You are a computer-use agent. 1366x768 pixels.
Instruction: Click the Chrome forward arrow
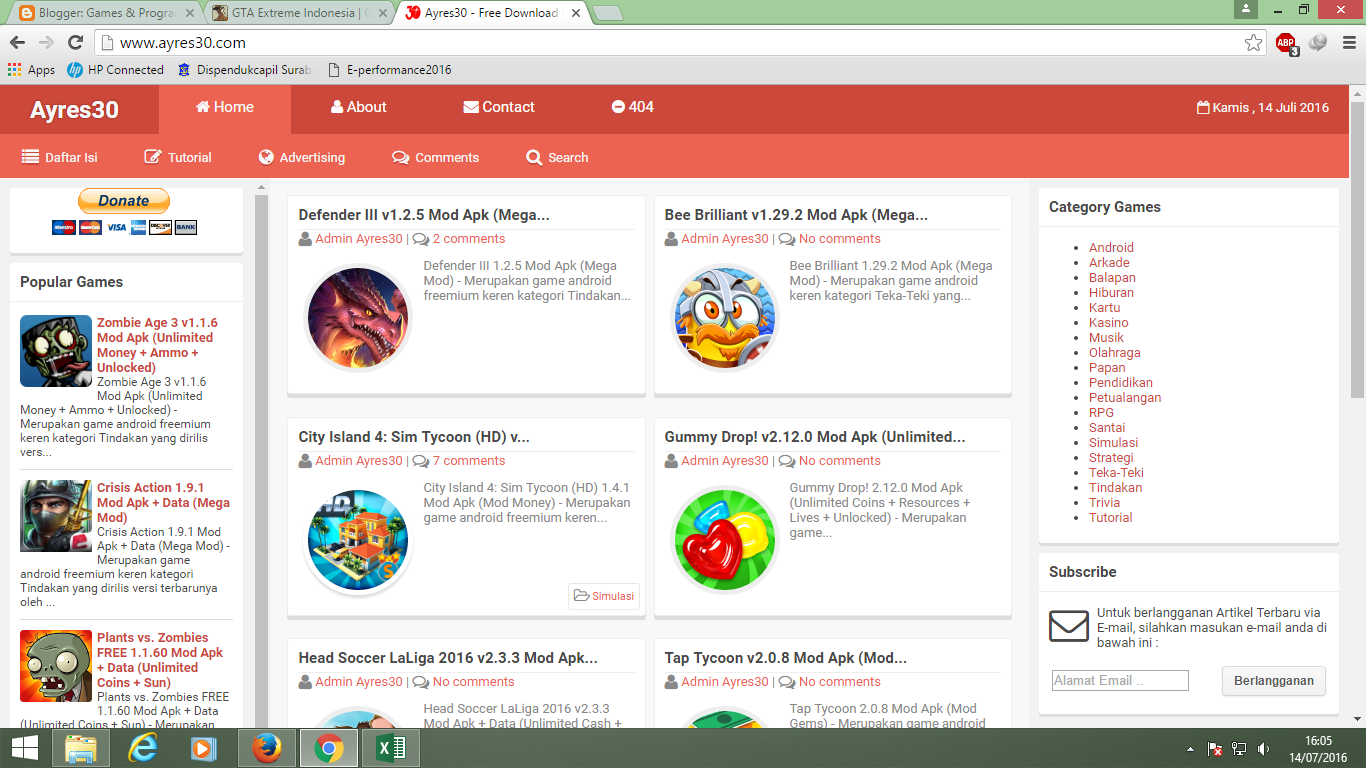point(46,43)
